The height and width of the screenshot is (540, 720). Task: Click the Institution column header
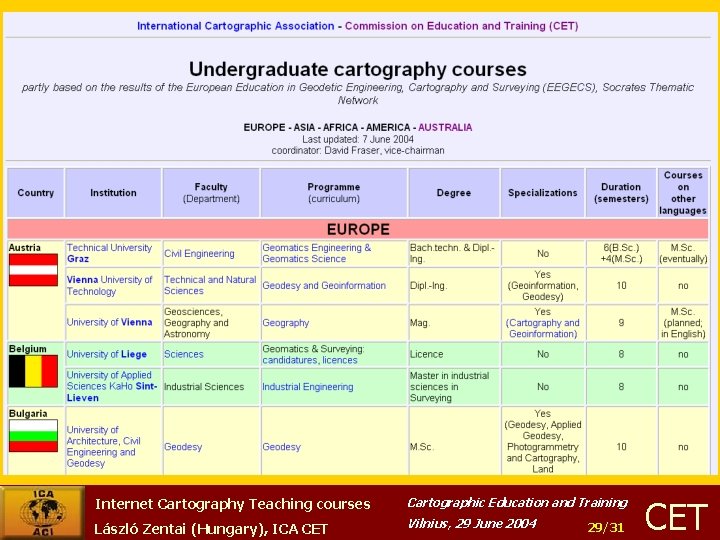click(113, 192)
